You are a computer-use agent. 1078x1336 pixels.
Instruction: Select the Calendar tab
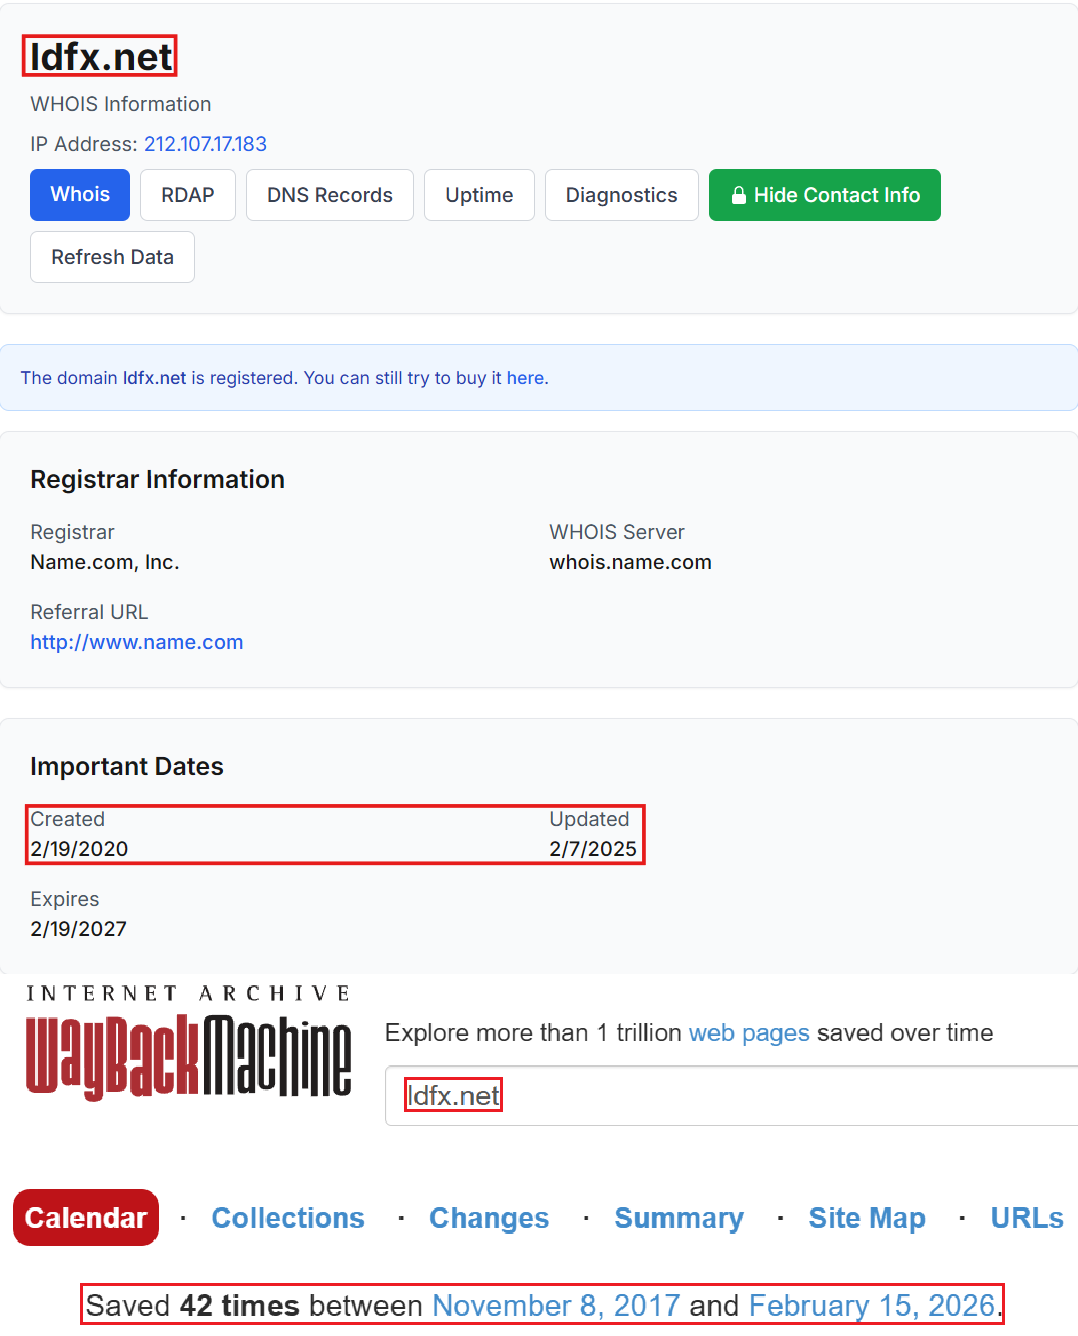pyautogui.click(x=85, y=1218)
